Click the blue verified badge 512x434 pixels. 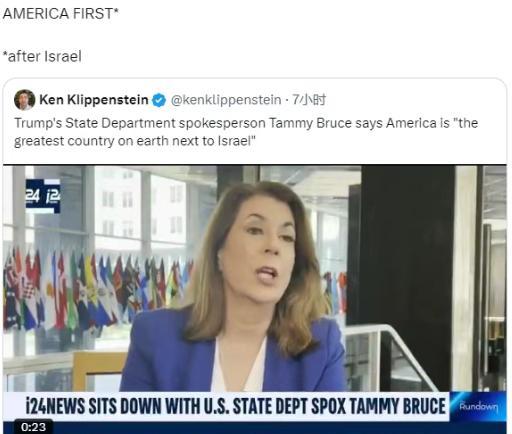point(159,100)
